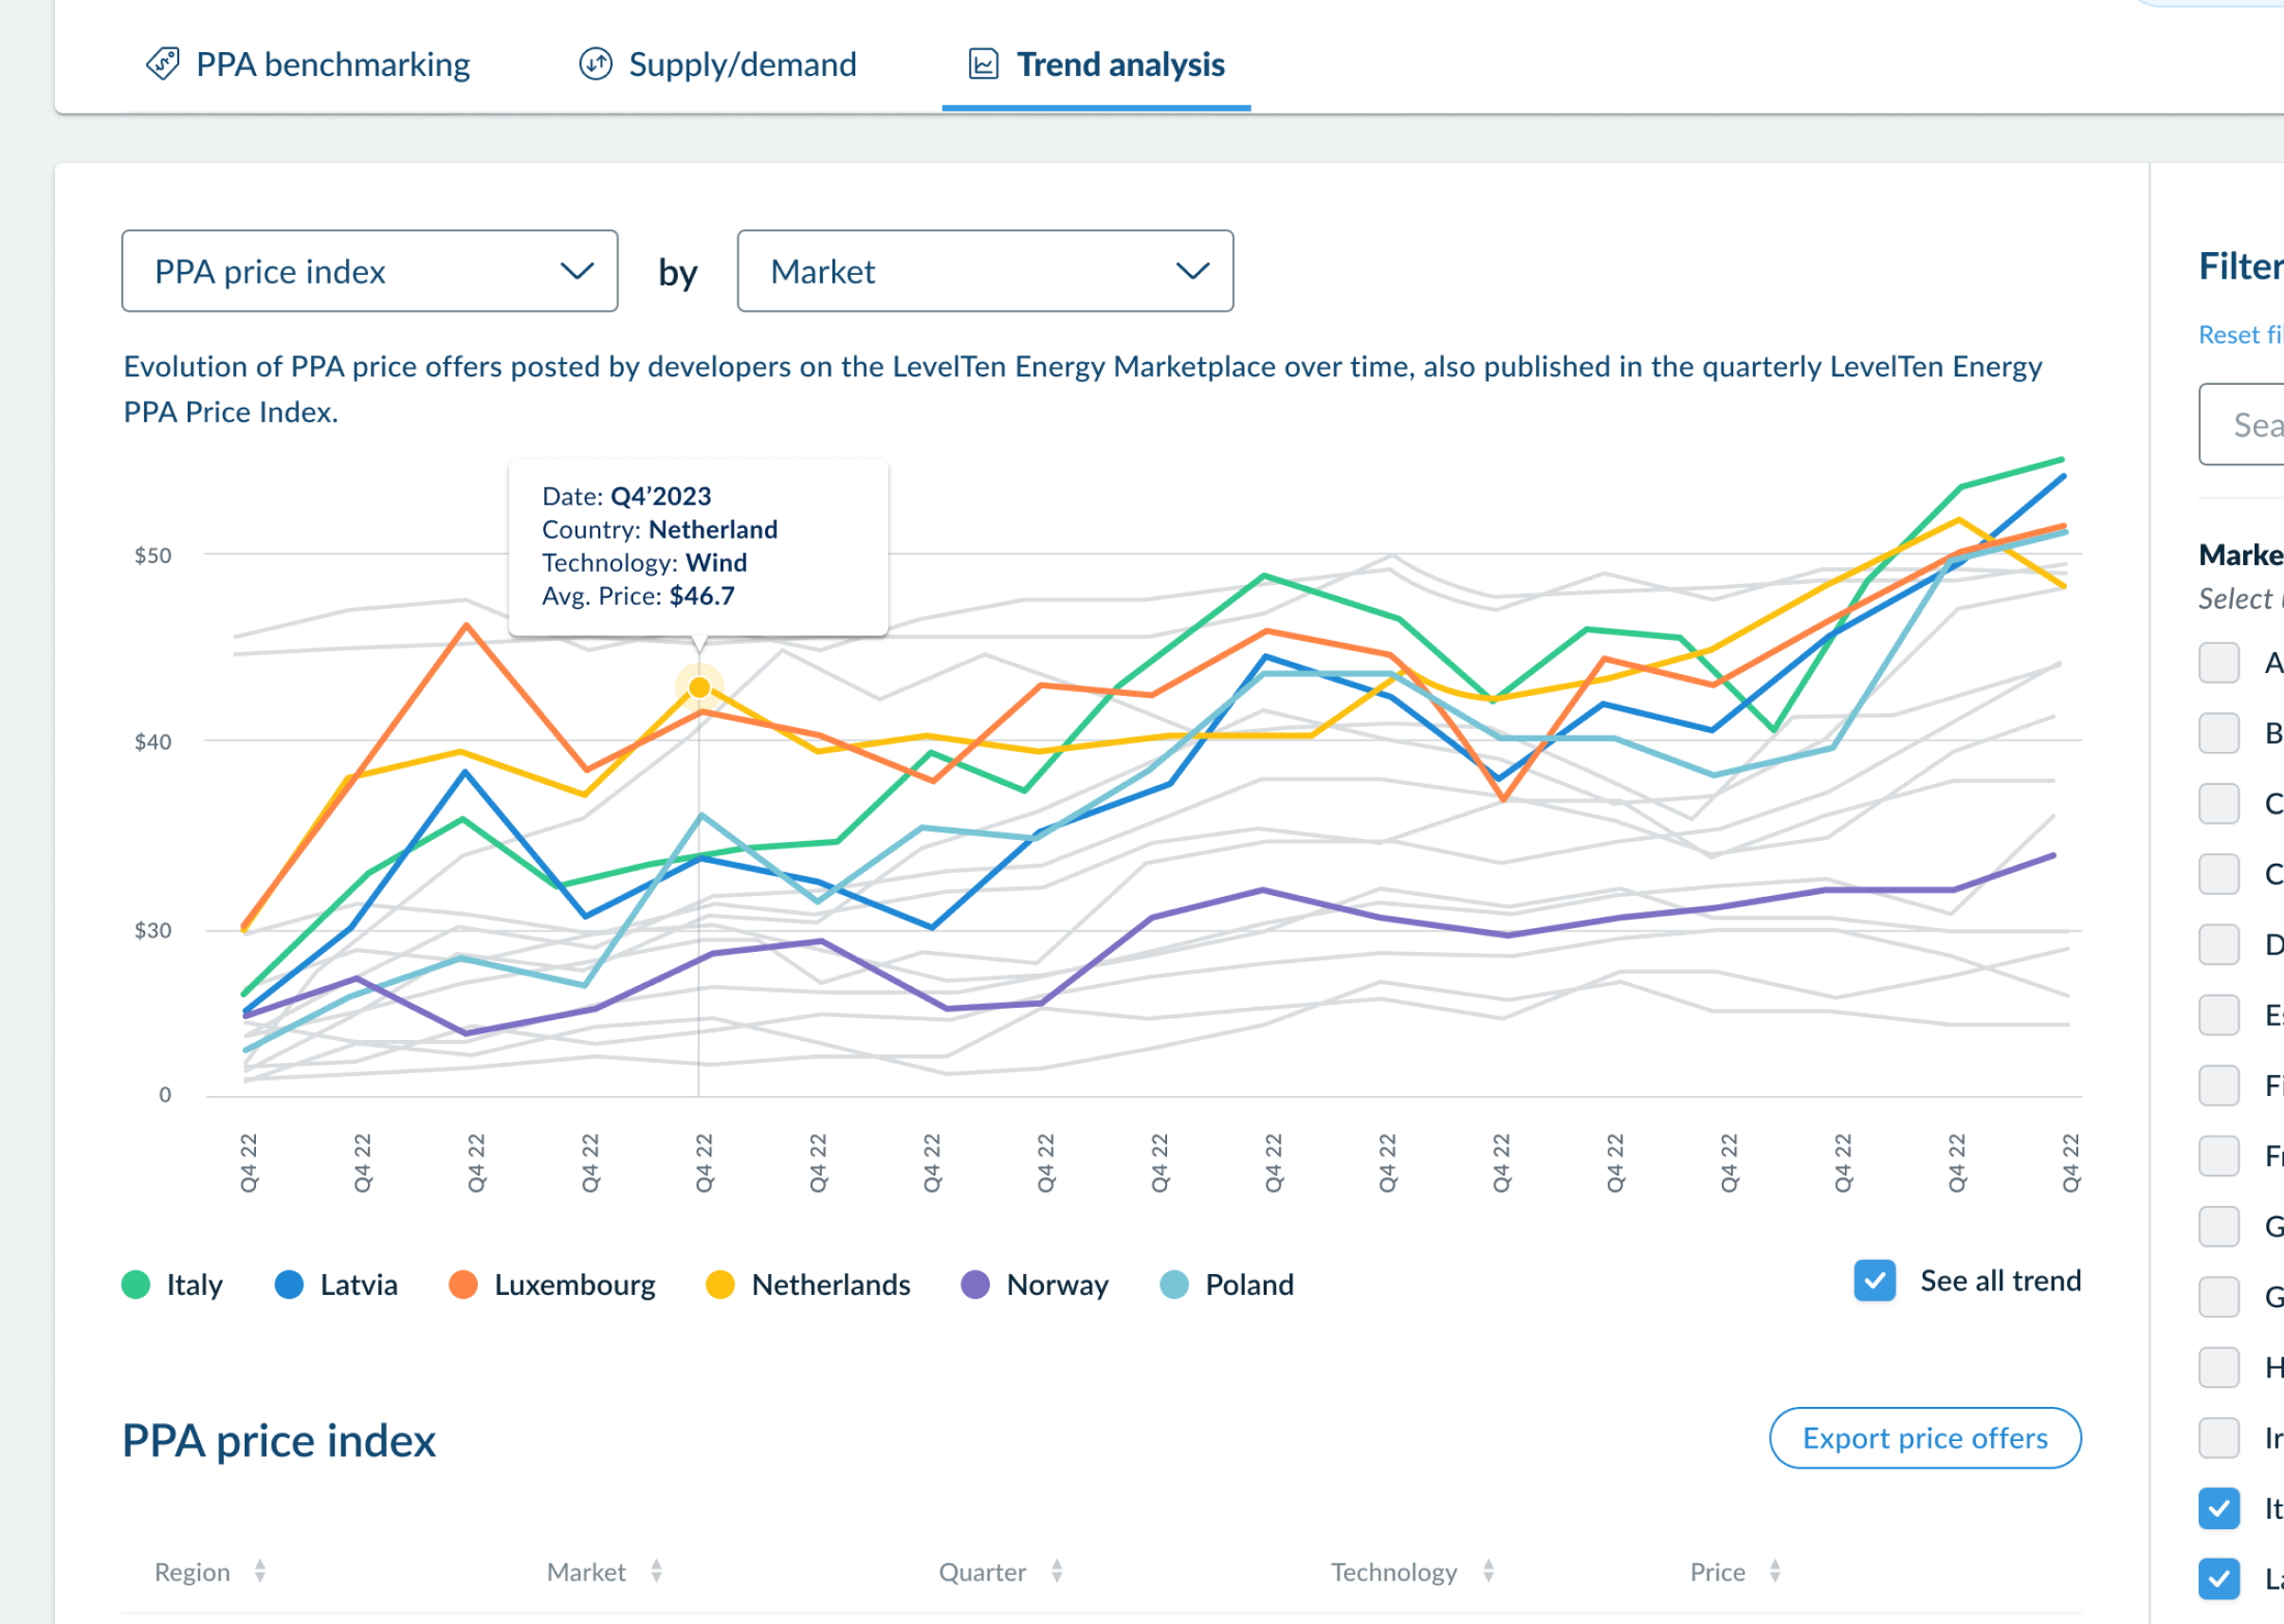Viewport: 2284px width, 1624px height.
Task: Click the highlighted Netherlands data point
Action: [699, 688]
